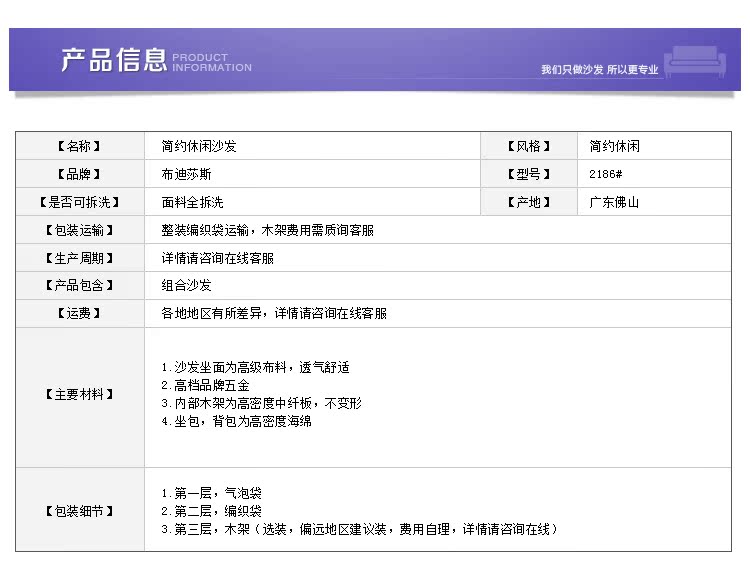Click the value 组合沙发

coord(186,286)
